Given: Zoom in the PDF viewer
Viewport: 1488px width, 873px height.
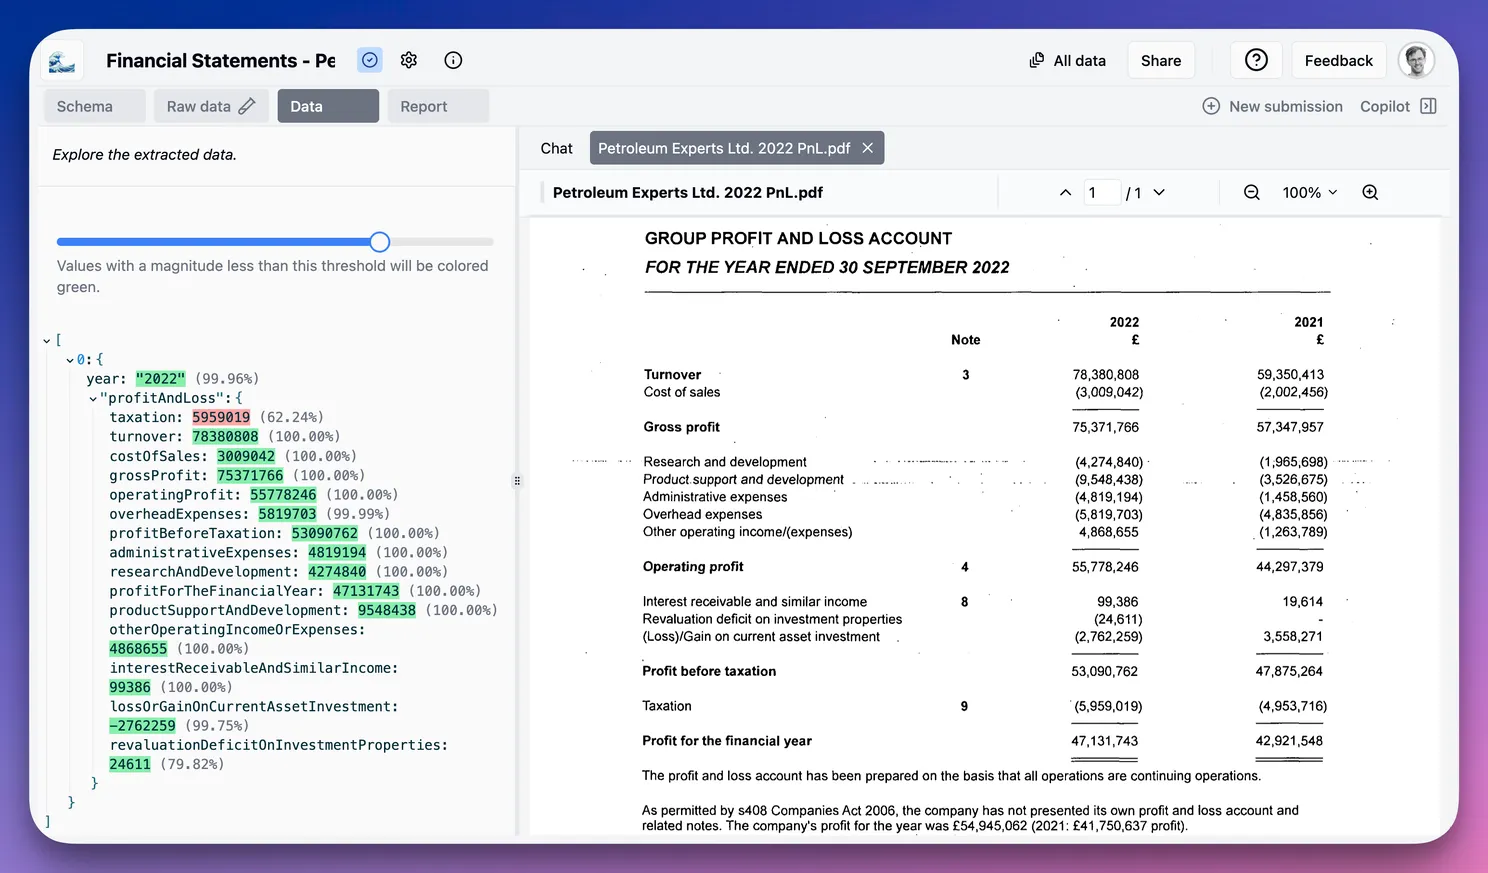Looking at the screenshot, I should point(1370,192).
